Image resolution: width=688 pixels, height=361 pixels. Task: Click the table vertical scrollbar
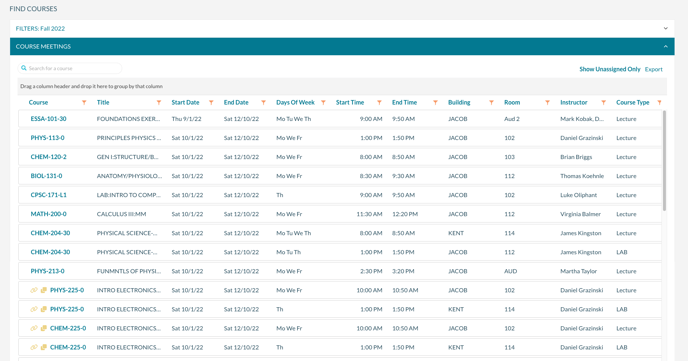[x=664, y=161]
